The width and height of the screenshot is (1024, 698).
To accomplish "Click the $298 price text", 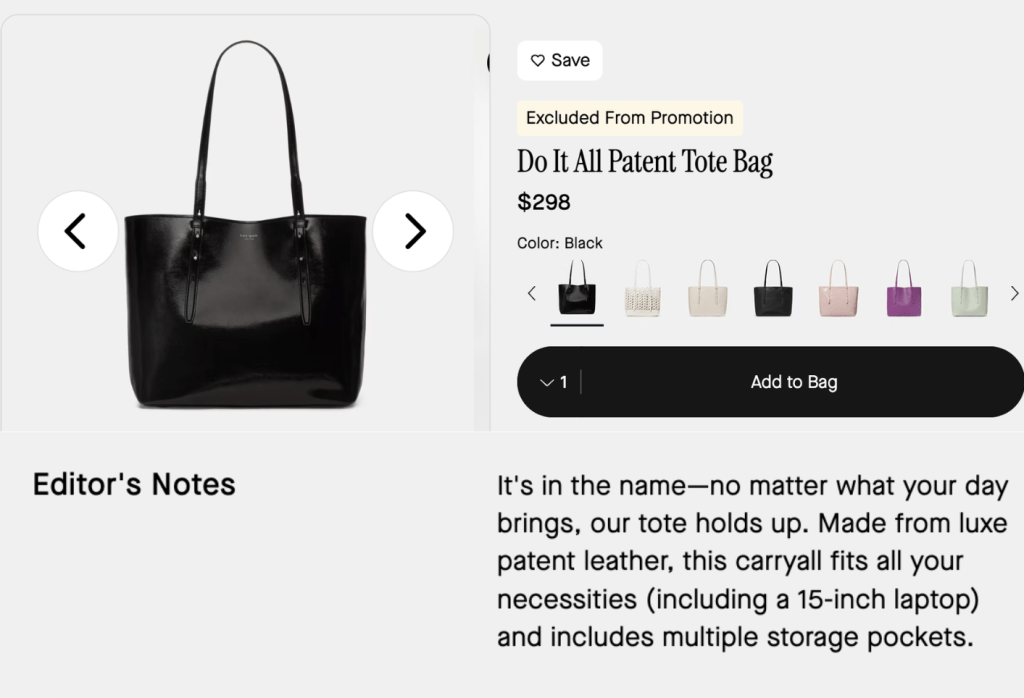I will [543, 203].
